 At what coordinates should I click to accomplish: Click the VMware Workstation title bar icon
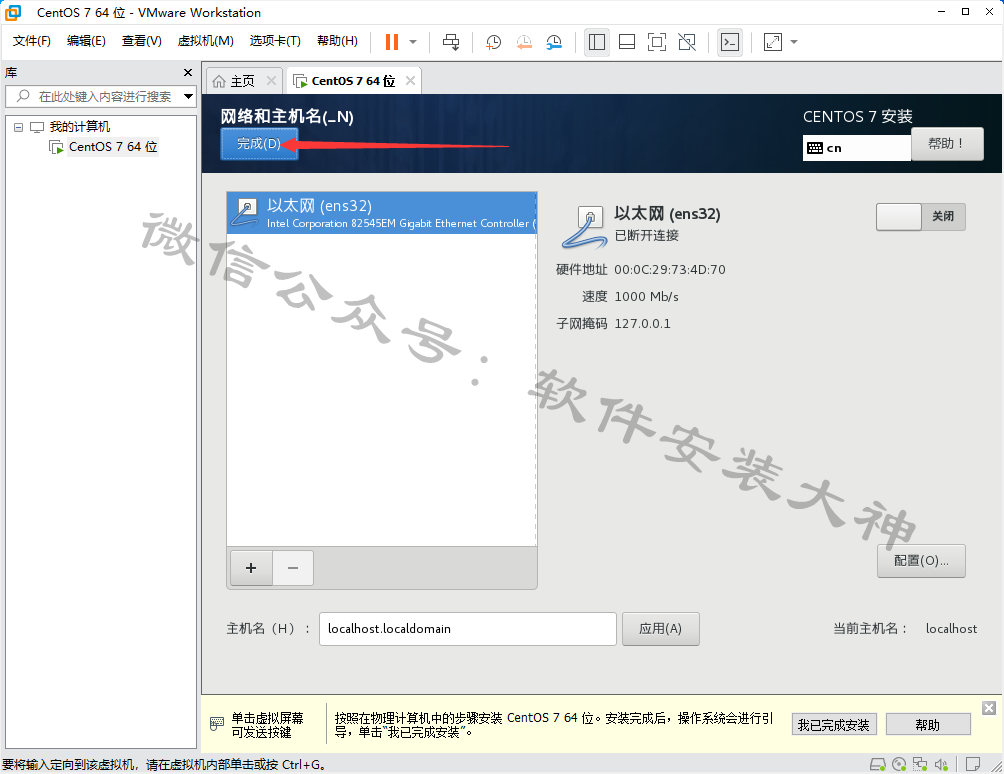tap(12, 13)
